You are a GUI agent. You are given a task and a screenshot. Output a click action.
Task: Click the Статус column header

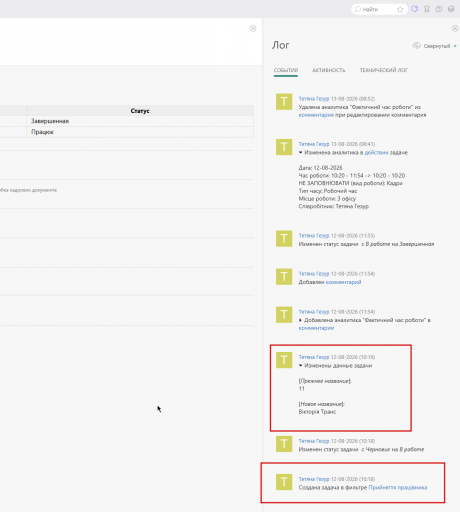pyautogui.click(x=140, y=111)
